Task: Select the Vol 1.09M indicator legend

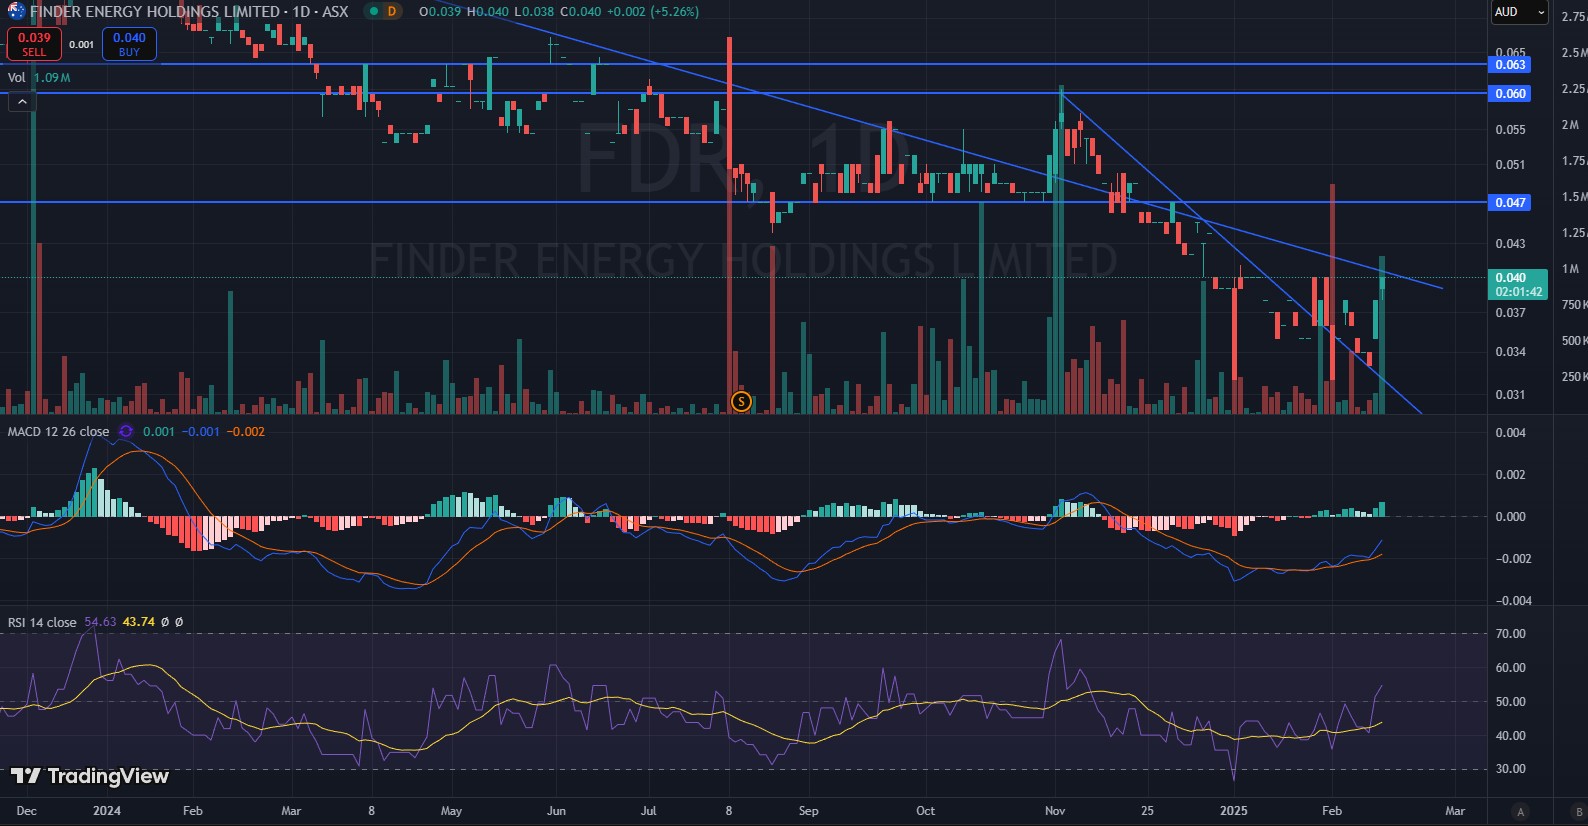Action: click(x=39, y=77)
